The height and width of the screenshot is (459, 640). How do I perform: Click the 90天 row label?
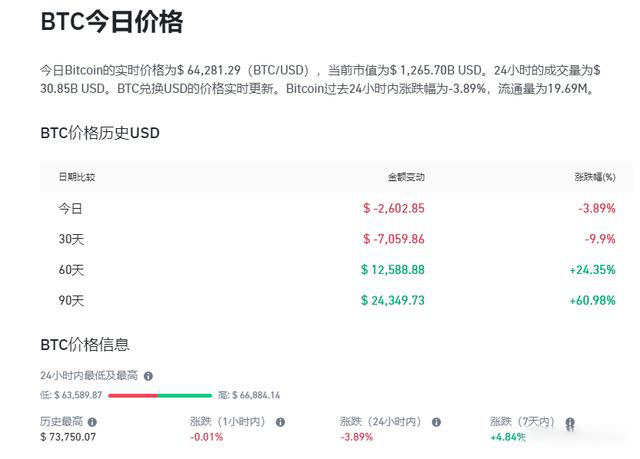point(71,301)
